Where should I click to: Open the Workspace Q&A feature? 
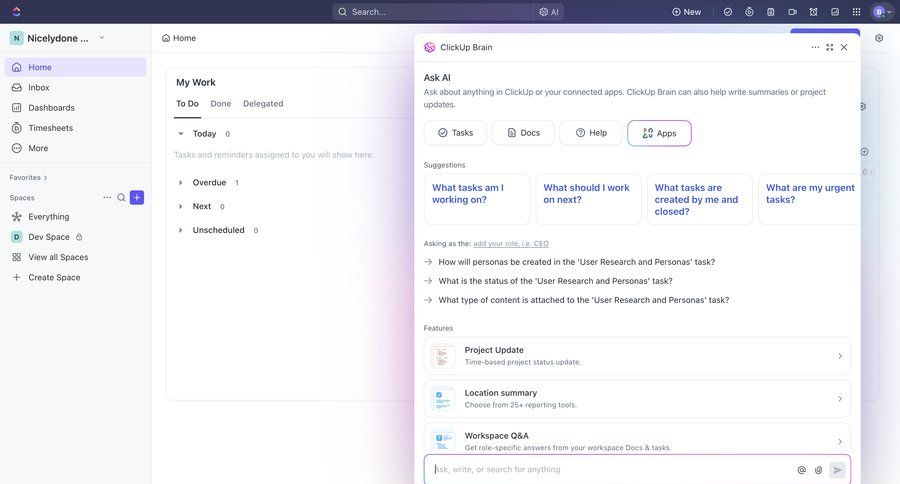click(637, 439)
